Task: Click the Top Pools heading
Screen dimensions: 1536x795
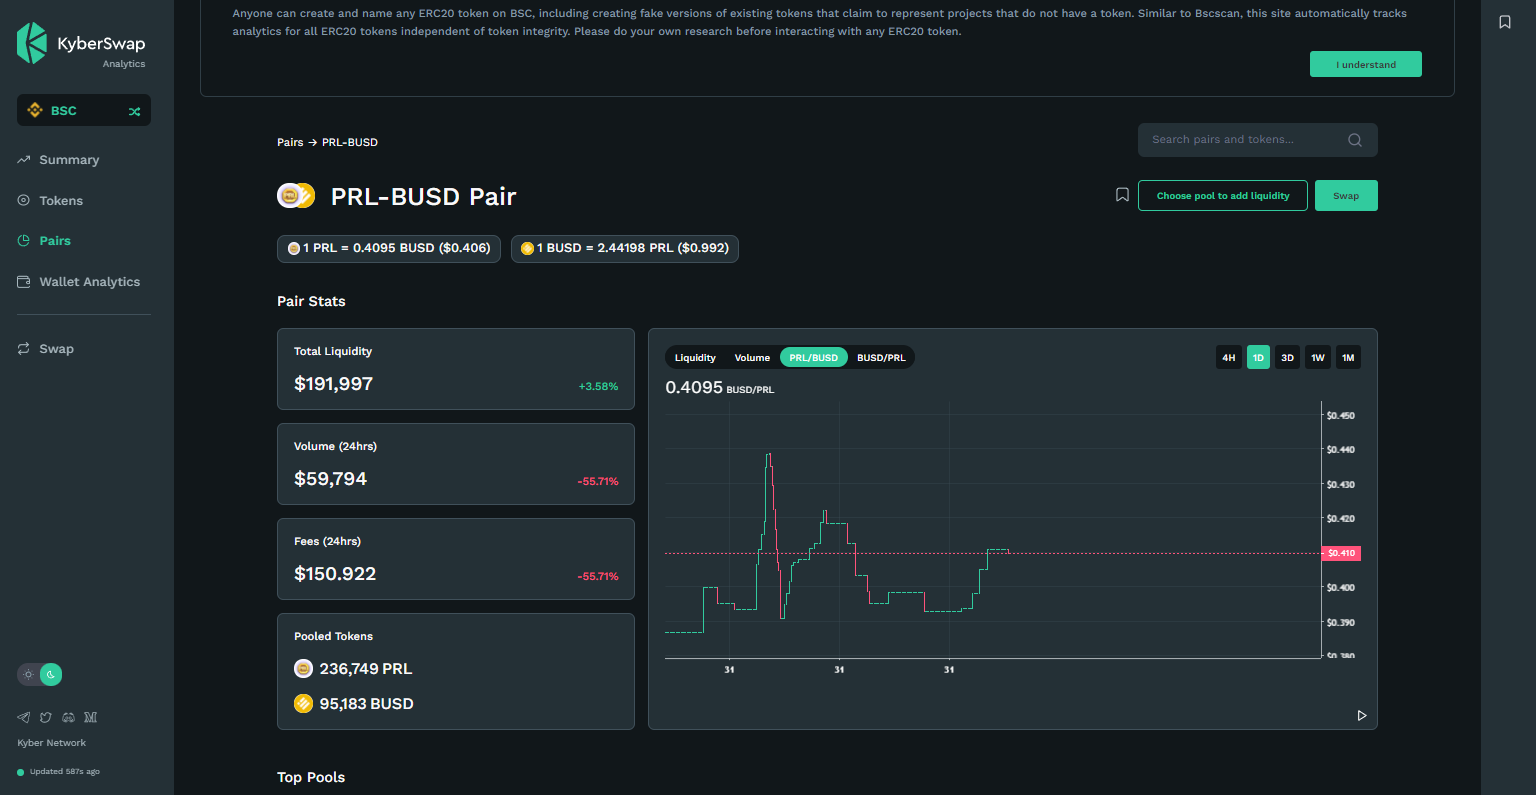Action: pos(311,777)
